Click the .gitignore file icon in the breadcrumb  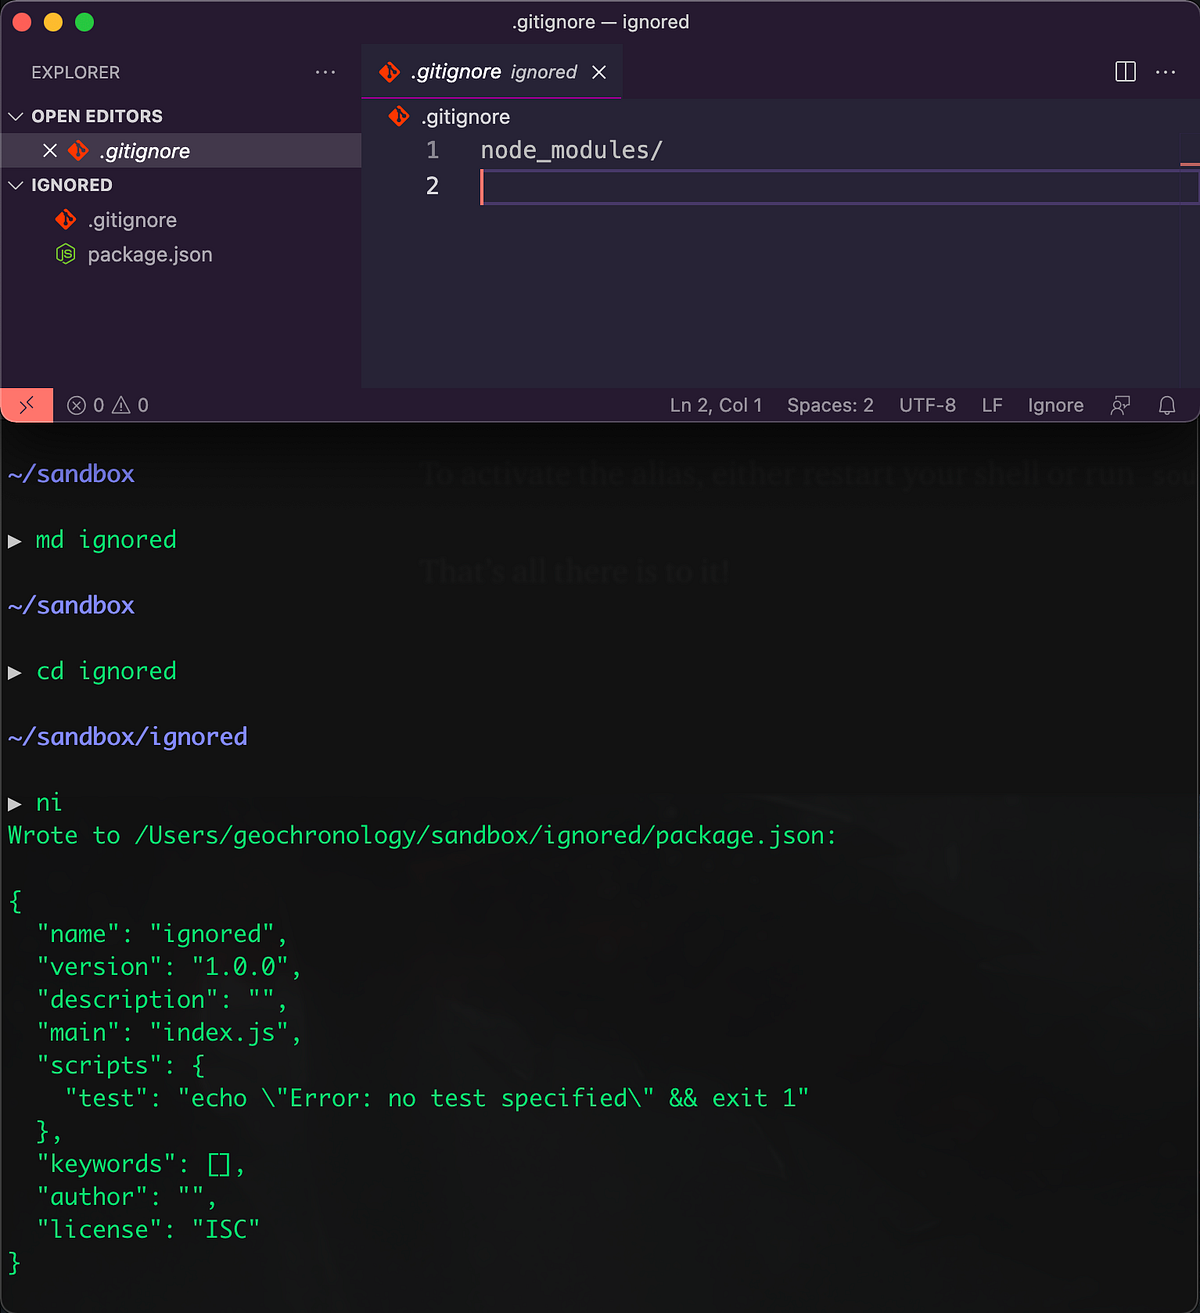pos(399,116)
